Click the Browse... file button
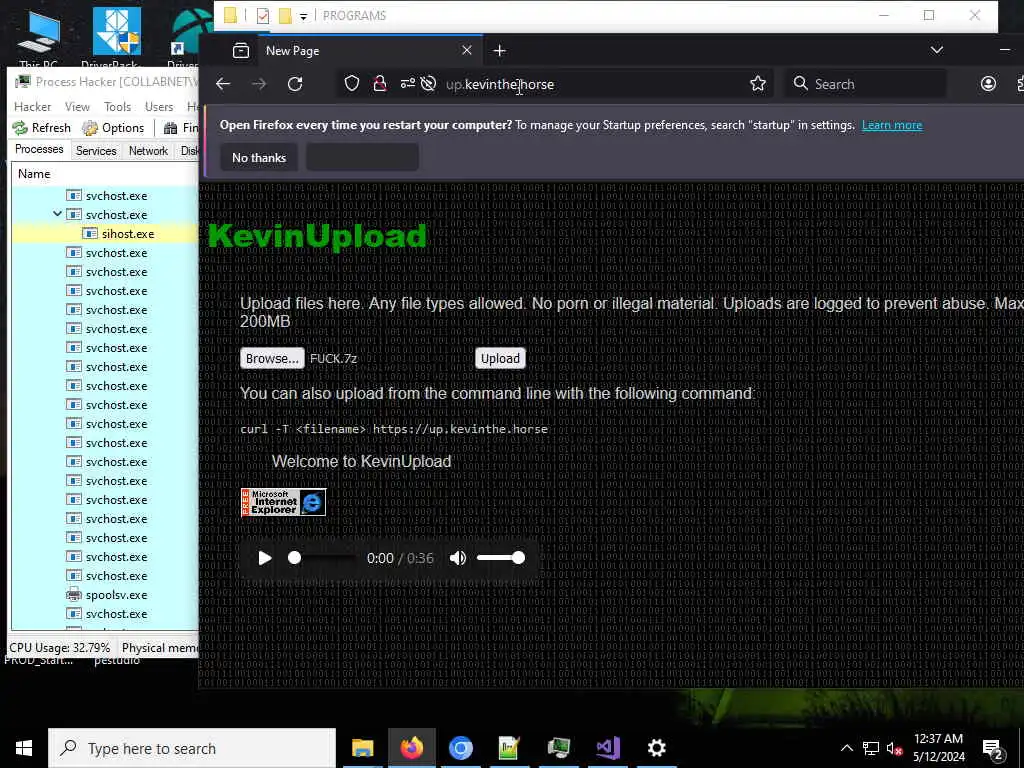Screen dimensions: 1024x768 pyautogui.click(x=272, y=359)
